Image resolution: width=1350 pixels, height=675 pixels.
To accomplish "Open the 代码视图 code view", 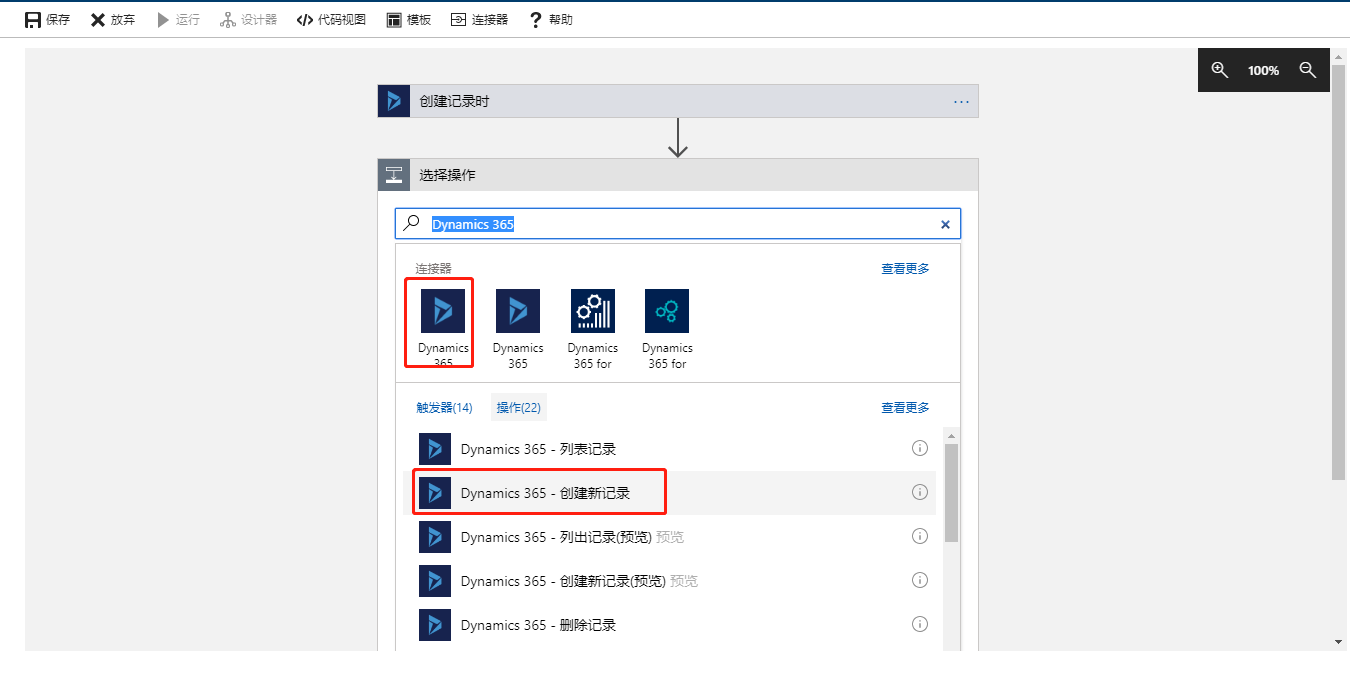I will [331, 19].
